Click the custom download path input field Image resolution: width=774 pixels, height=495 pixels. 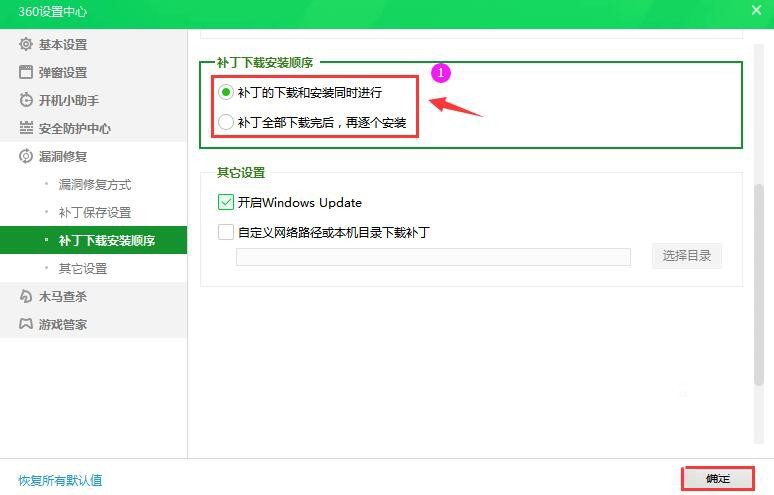pyautogui.click(x=433, y=257)
